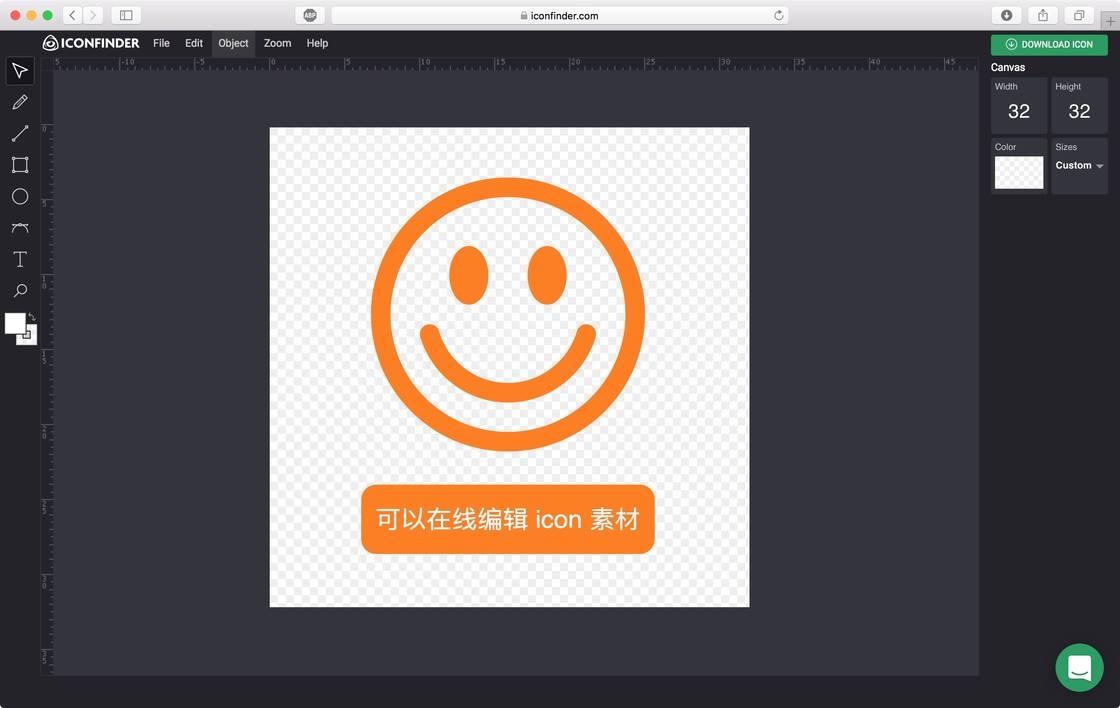This screenshot has height=708, width=1120.
Task: Choose the Line tool
Action: 20,134
